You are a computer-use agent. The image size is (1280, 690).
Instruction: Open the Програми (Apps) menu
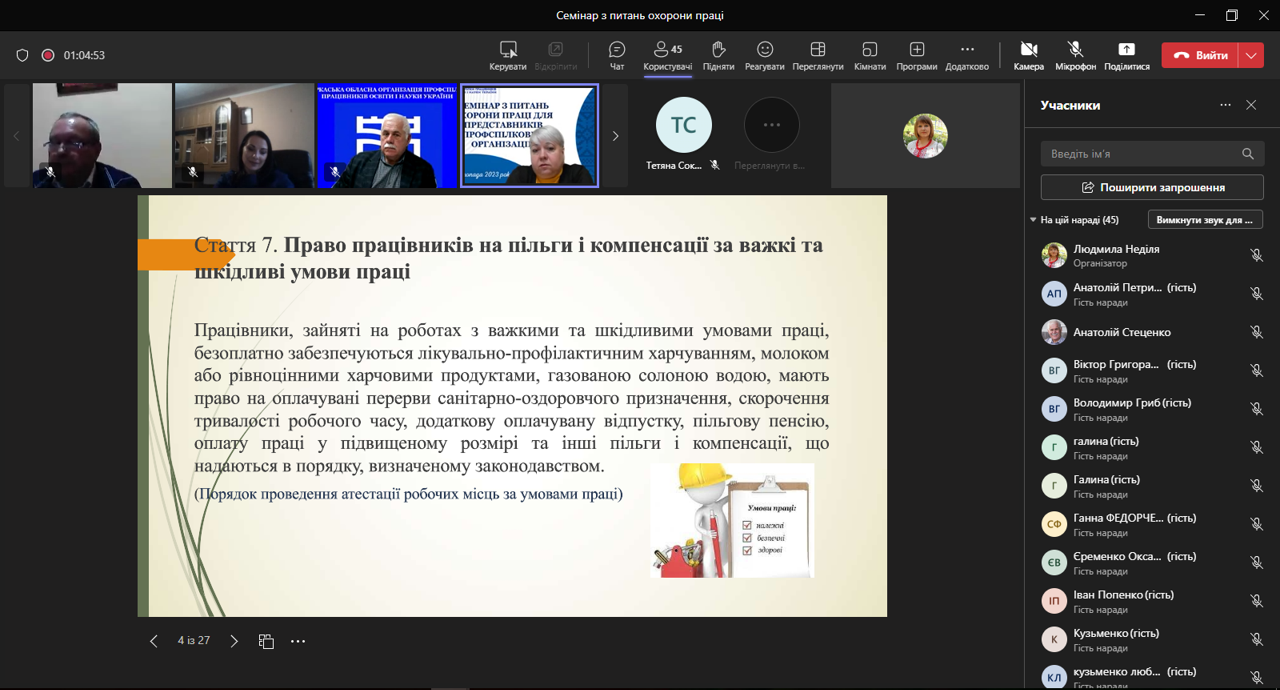point(916,55)
